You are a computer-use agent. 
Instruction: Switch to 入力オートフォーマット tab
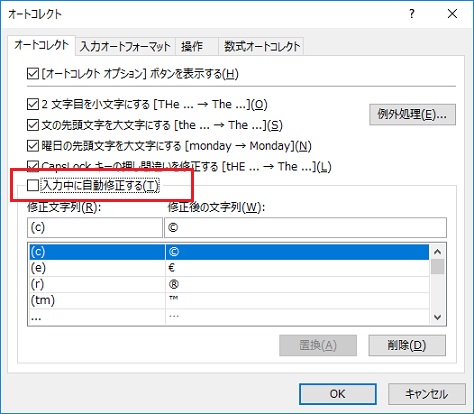coord(125,46)
